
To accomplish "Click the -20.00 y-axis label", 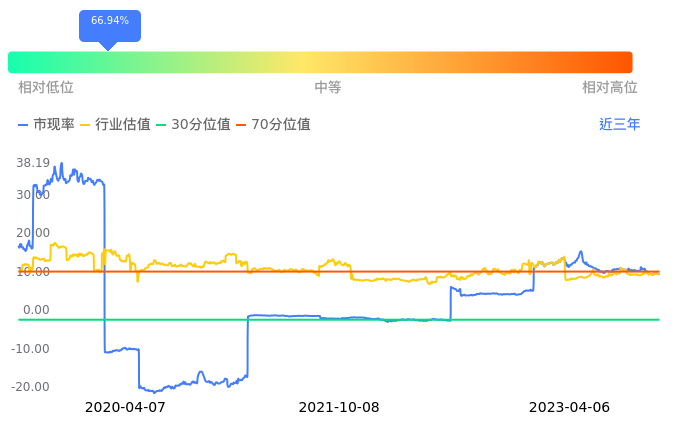I will [x=31, y=387].
